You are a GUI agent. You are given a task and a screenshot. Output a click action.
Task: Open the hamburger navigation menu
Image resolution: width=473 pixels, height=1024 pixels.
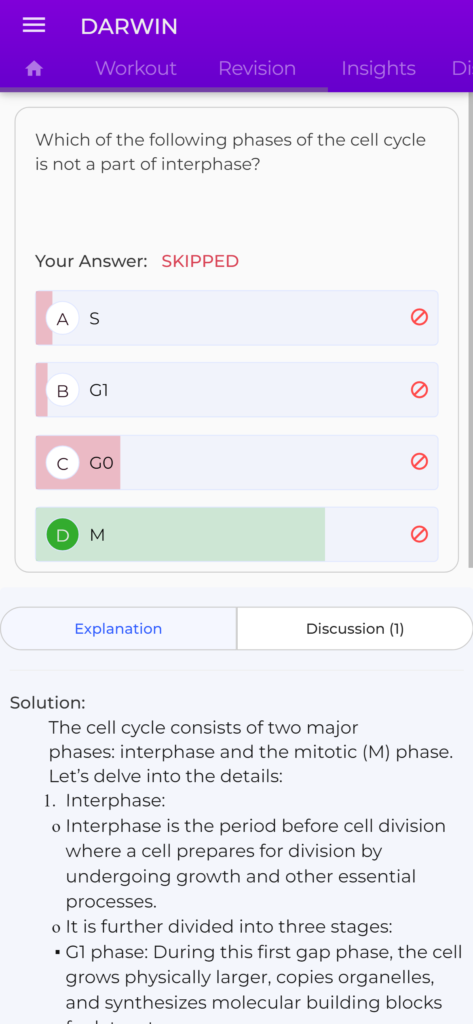point(34,25)
